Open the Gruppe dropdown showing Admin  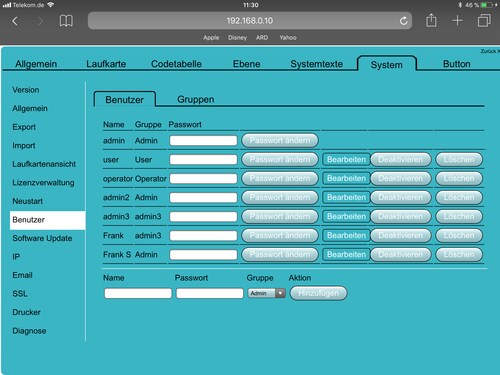(x=266, y=293)
